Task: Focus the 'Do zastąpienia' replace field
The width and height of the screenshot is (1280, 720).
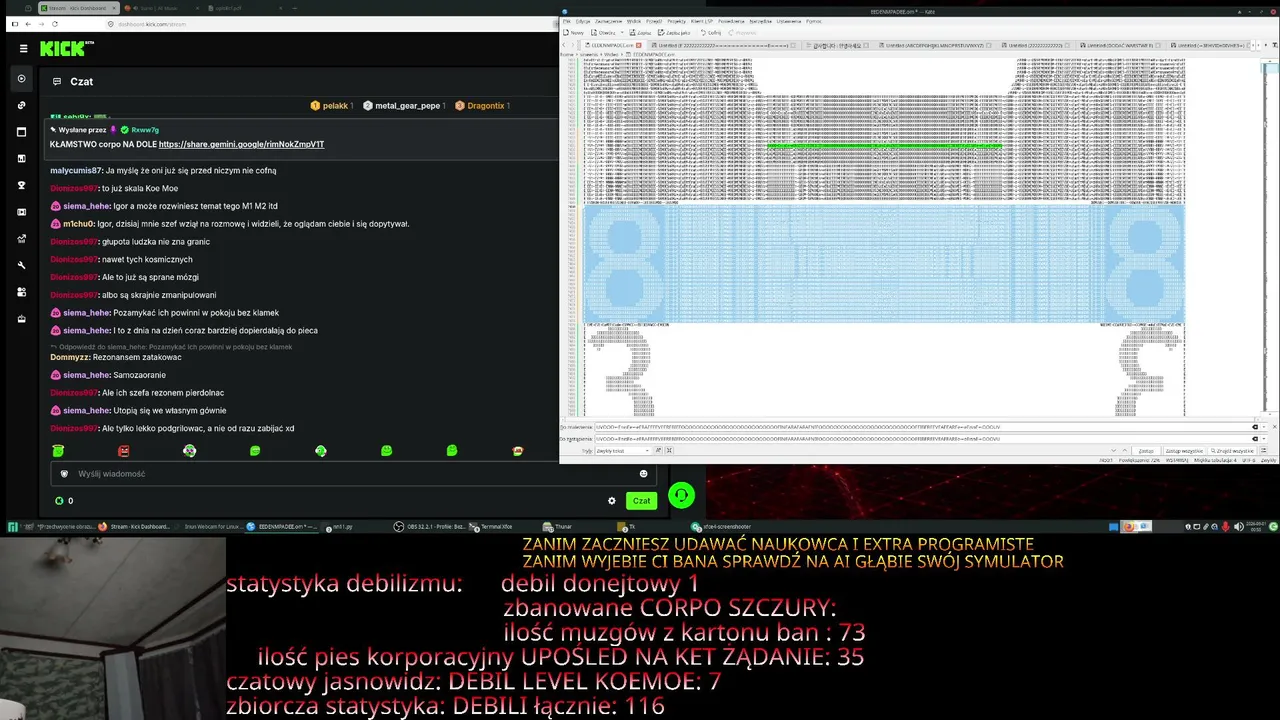Action: [920, 439]
